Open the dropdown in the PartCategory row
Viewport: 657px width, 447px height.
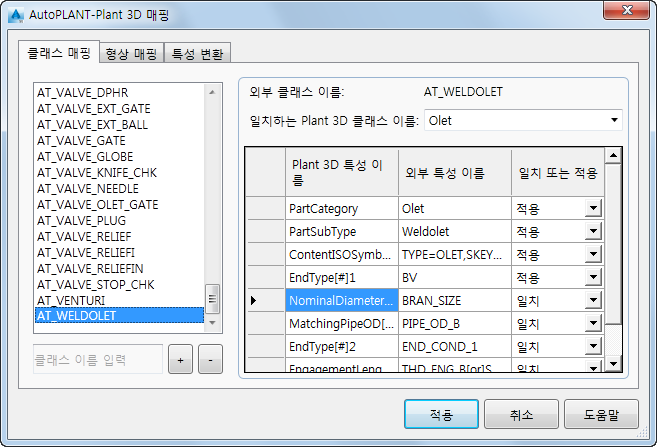tap(593, 208)
